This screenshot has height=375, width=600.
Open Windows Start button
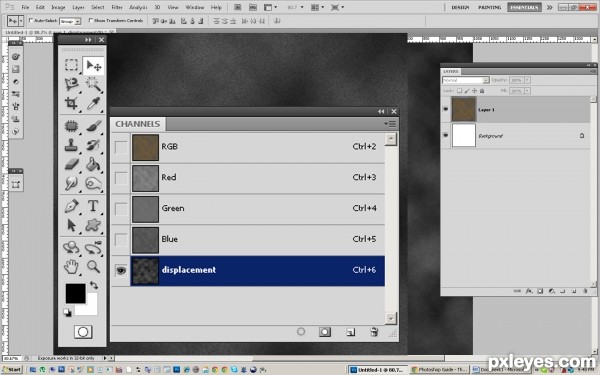coord(12,369)
